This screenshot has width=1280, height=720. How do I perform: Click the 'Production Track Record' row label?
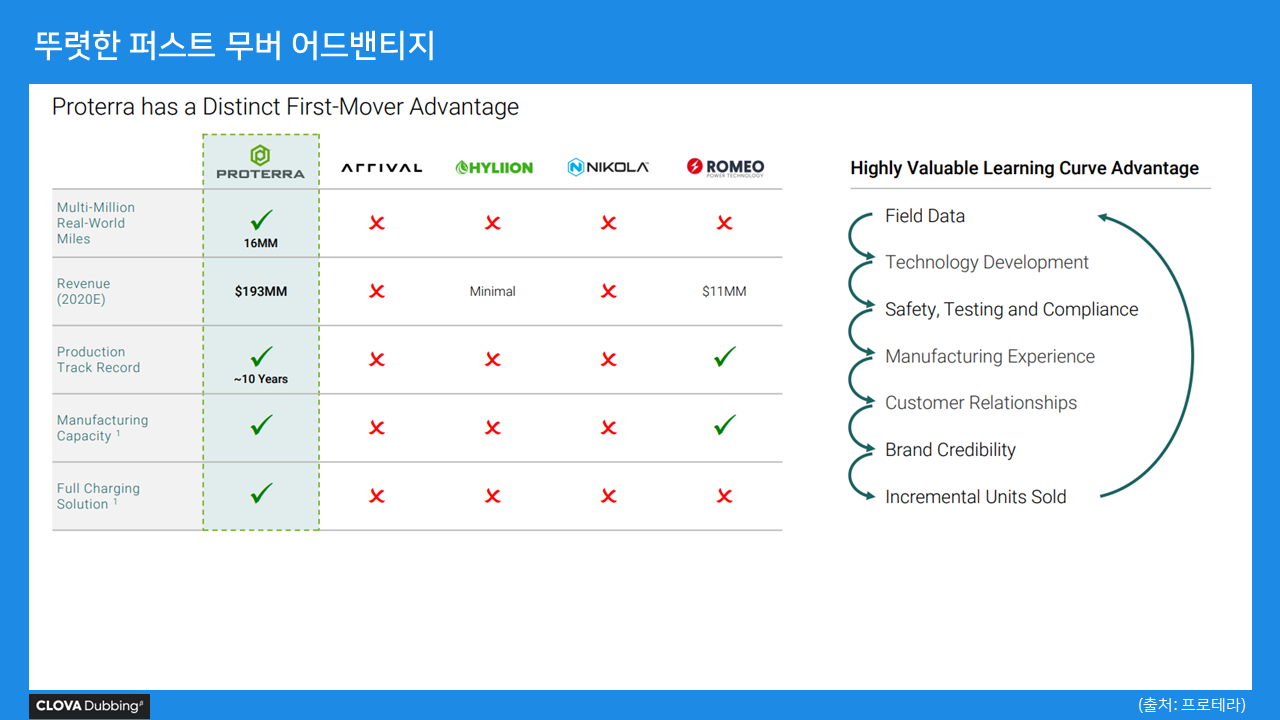point(98,360)
